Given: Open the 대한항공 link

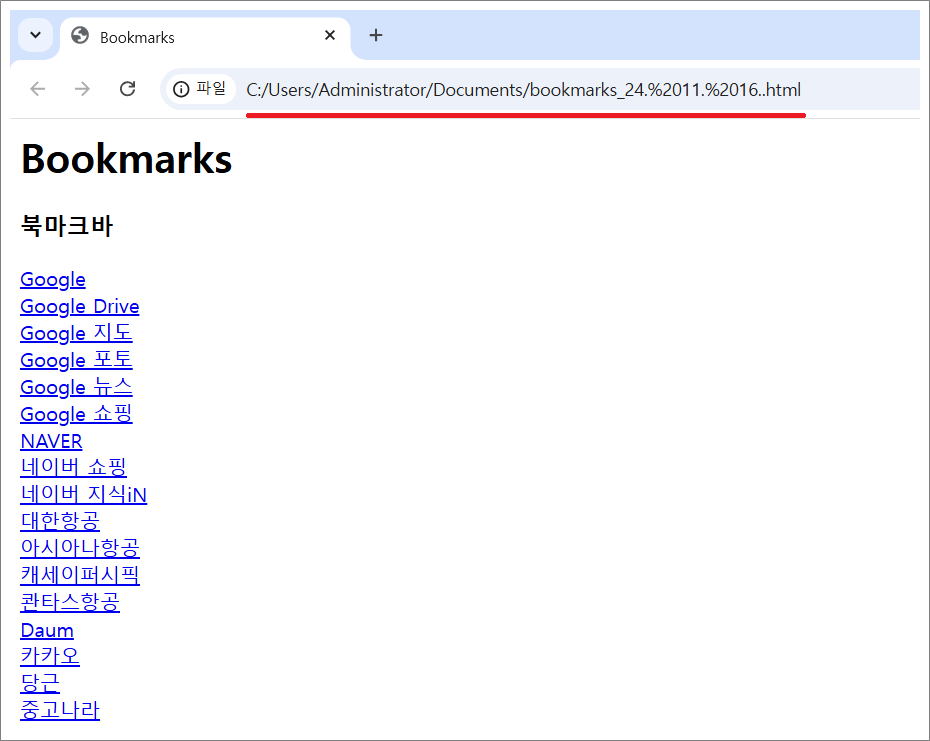Looking at the screenshot, I should point(60,521).
